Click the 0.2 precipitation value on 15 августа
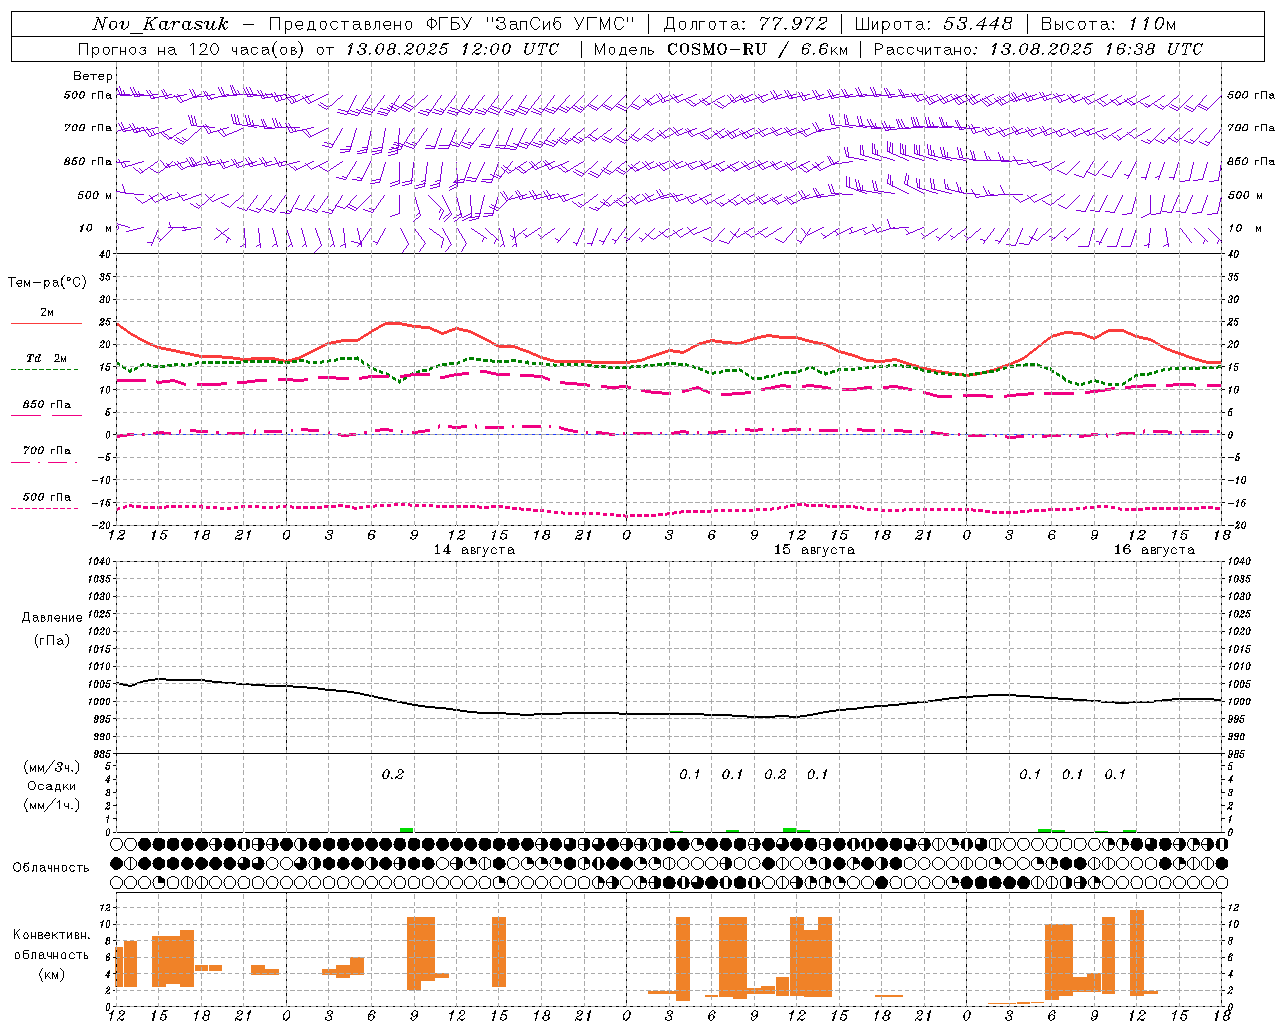The image size is (1280, 1024). (775, 775)
